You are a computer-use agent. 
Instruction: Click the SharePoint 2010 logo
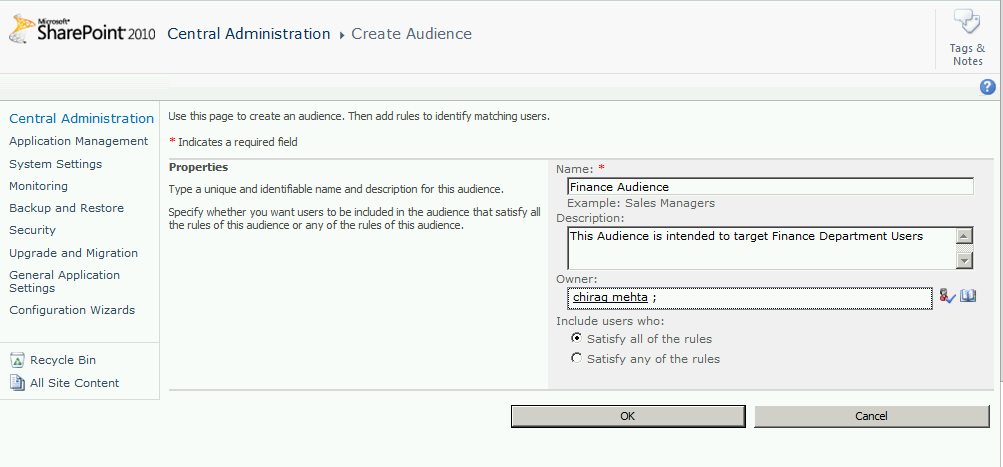82,33
